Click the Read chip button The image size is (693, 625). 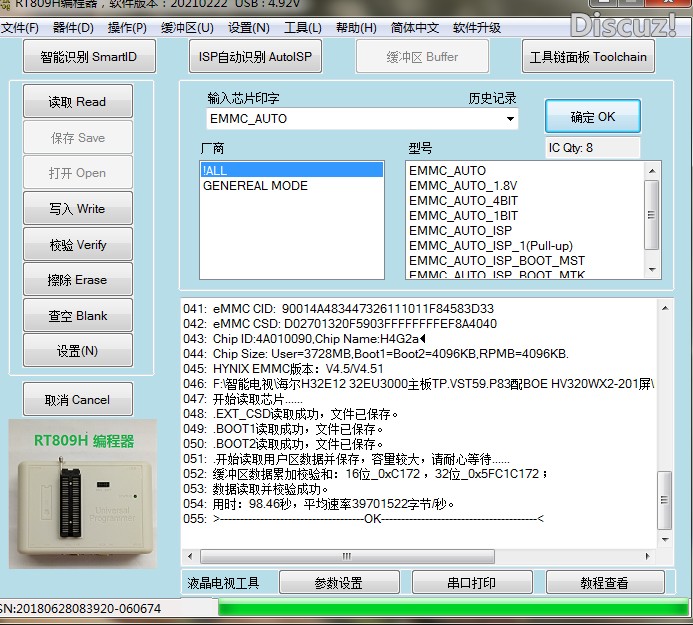pos(77,102)
